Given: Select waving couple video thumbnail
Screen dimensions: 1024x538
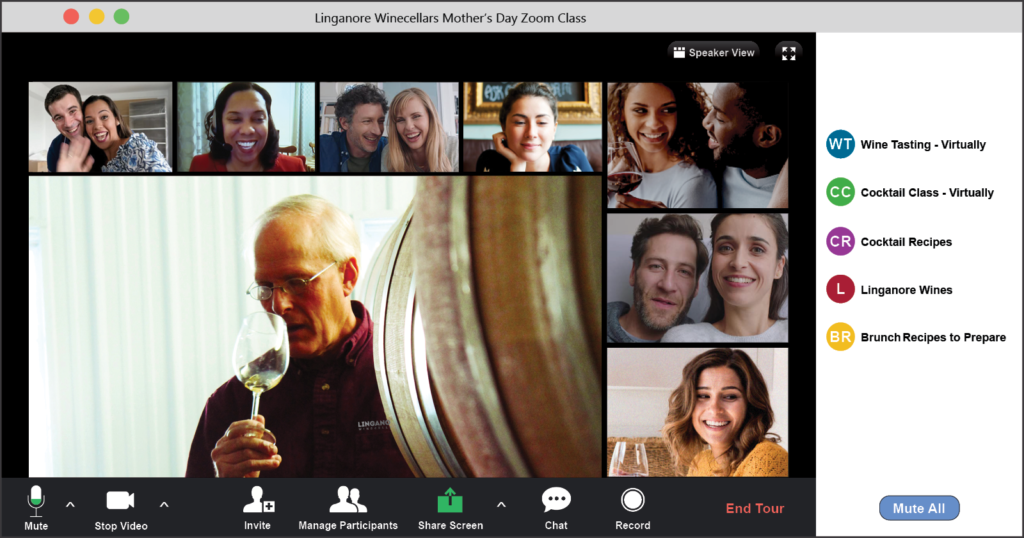Looking at the screenshot, I should point(101,127).
